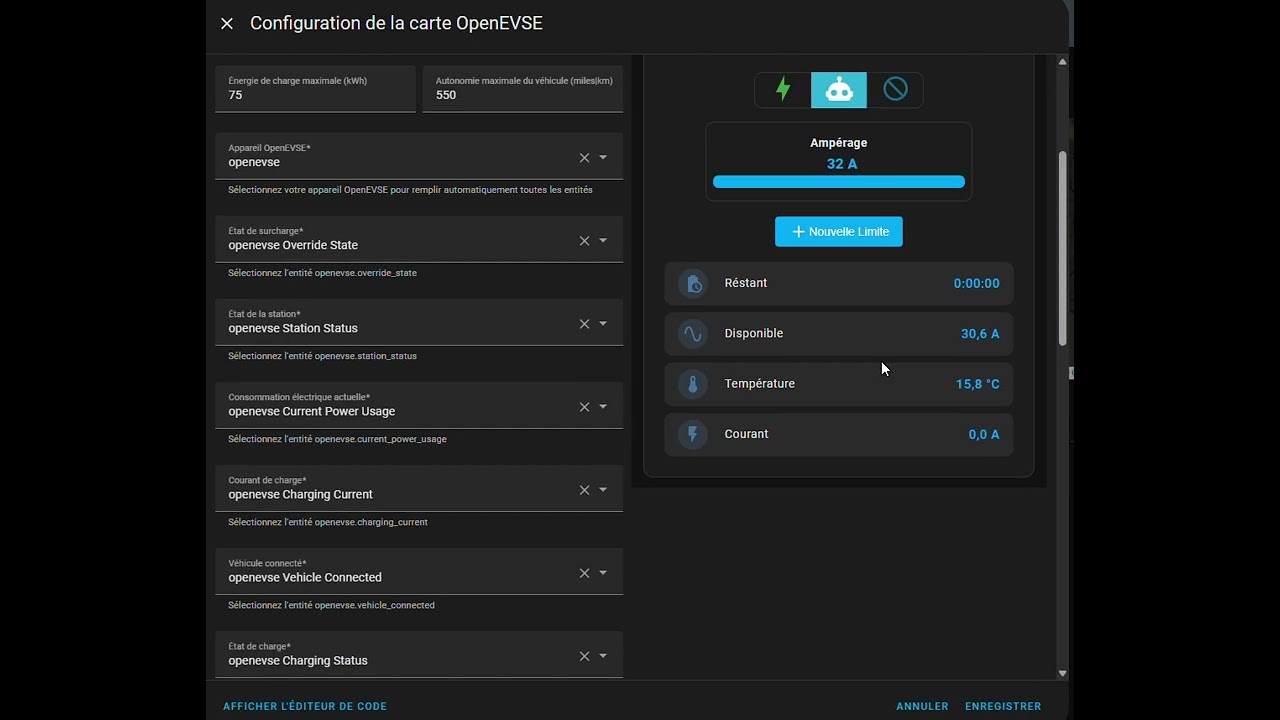Click the Disponible sine wave icon

click(x=692, y=334)
